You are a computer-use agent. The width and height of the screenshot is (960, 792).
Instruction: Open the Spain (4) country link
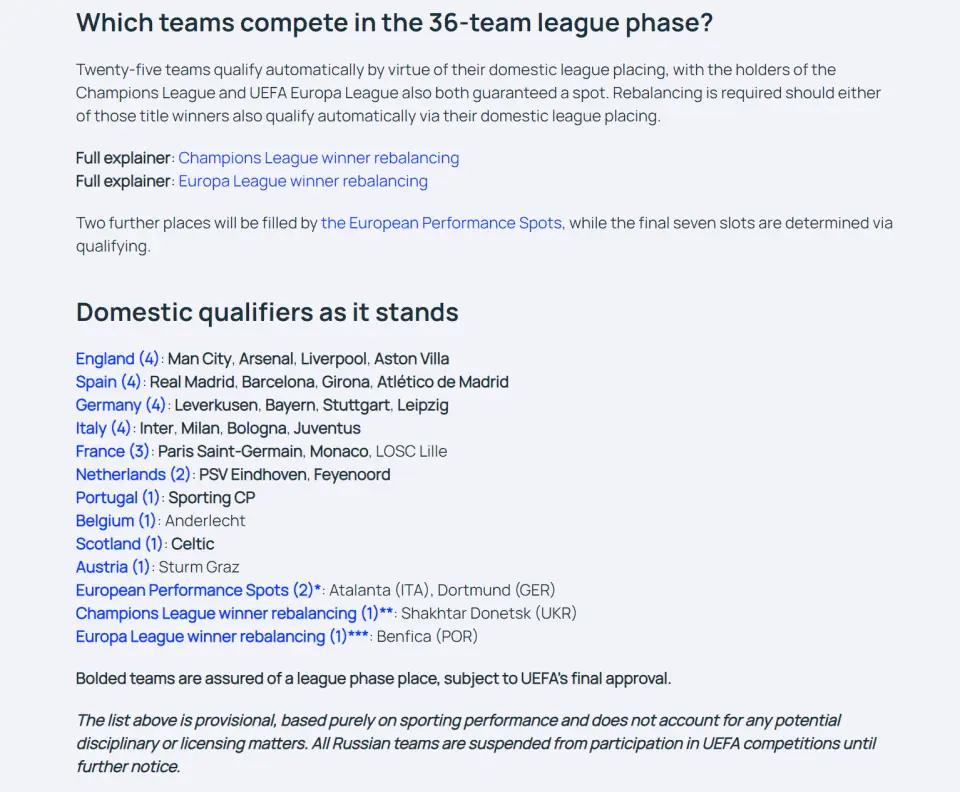(x=108, y=382)
